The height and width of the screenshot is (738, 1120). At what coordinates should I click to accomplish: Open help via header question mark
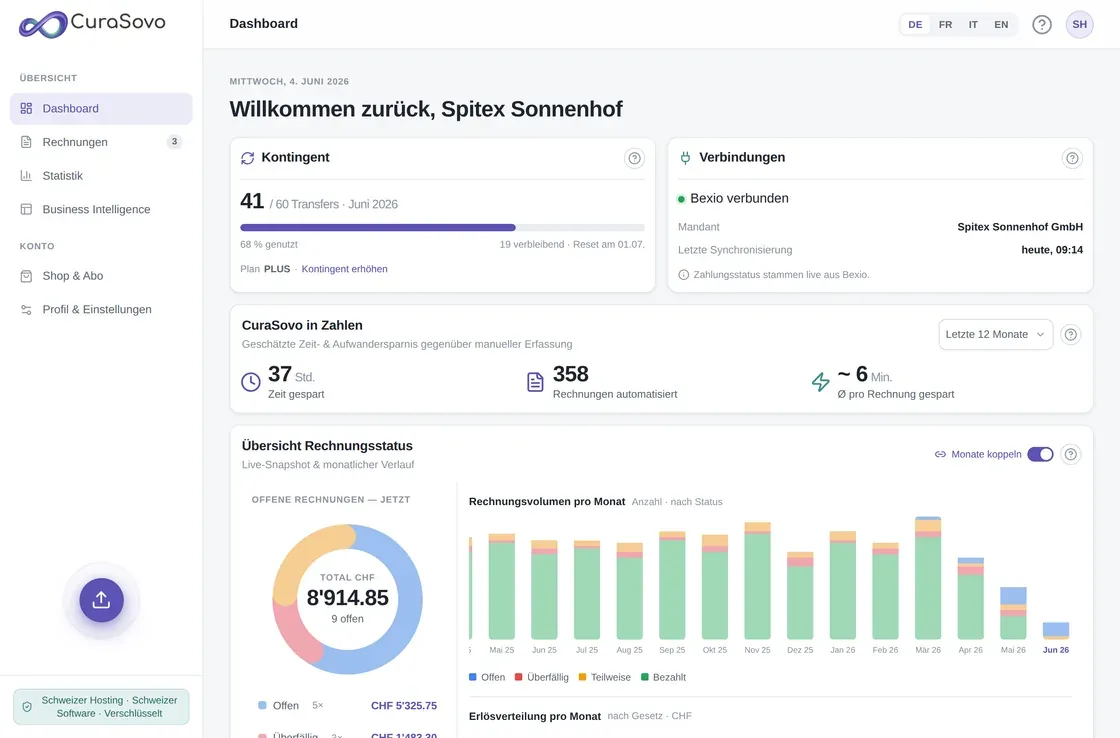[x=1041, y=25]
